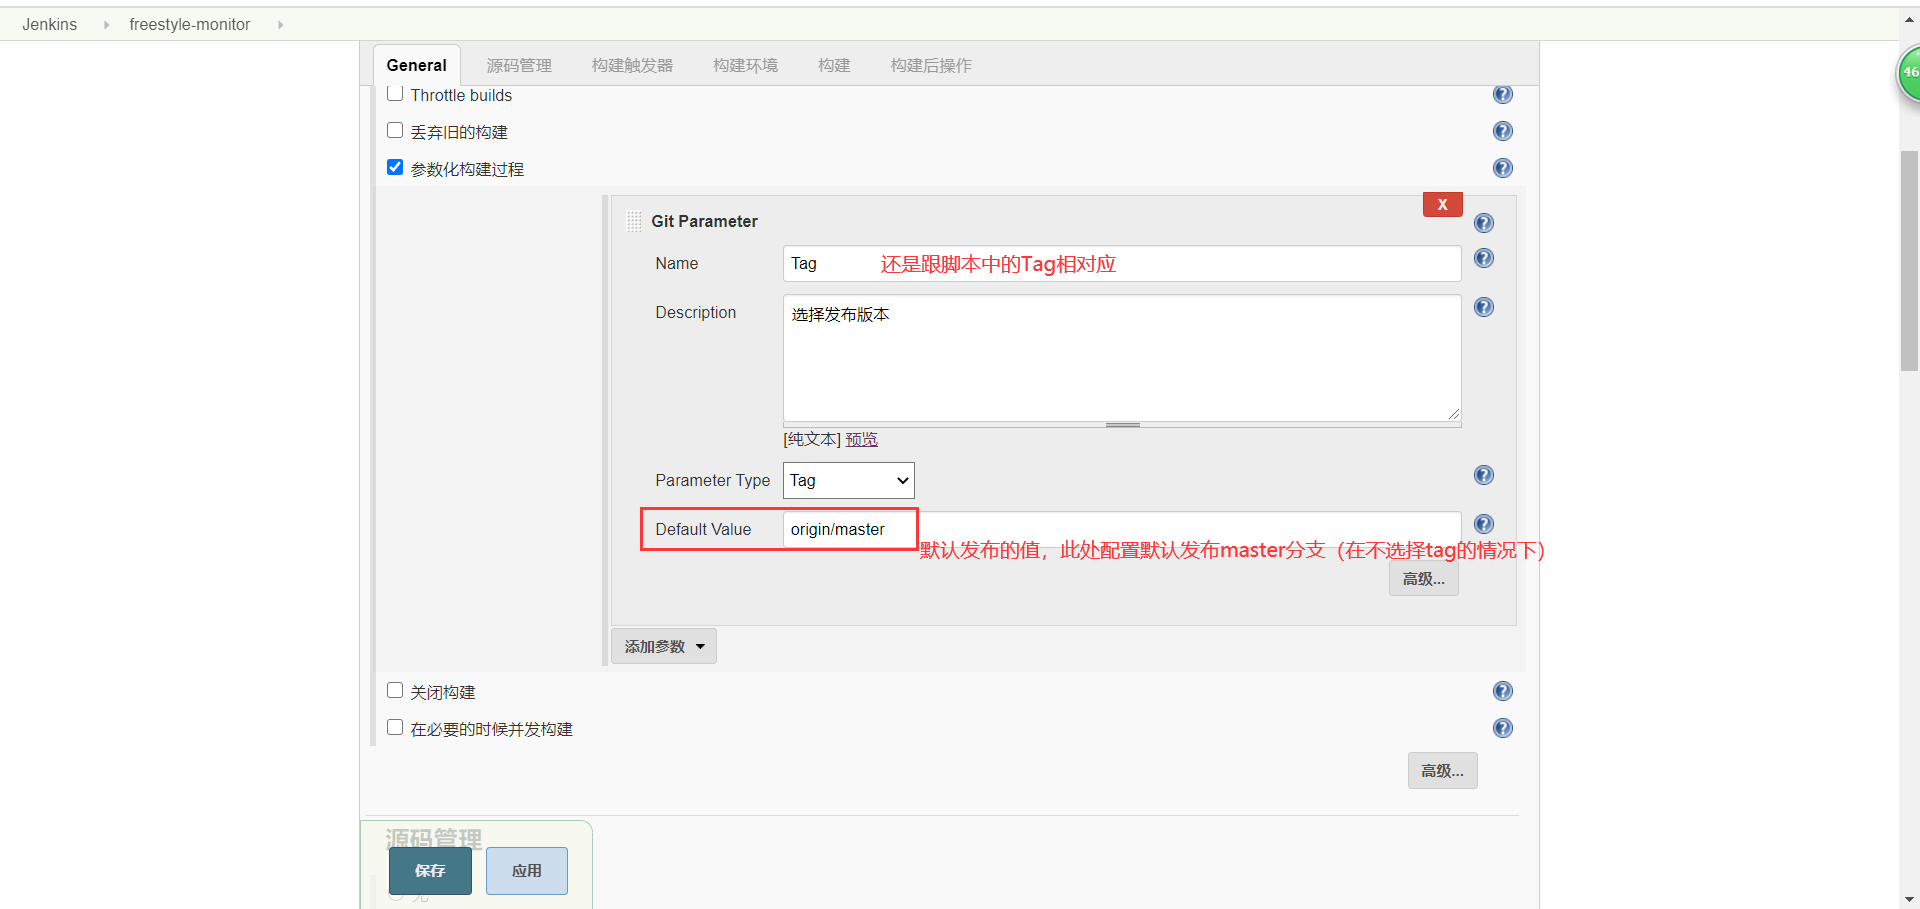Switch to the 源码管理 tab

(519, 65)
